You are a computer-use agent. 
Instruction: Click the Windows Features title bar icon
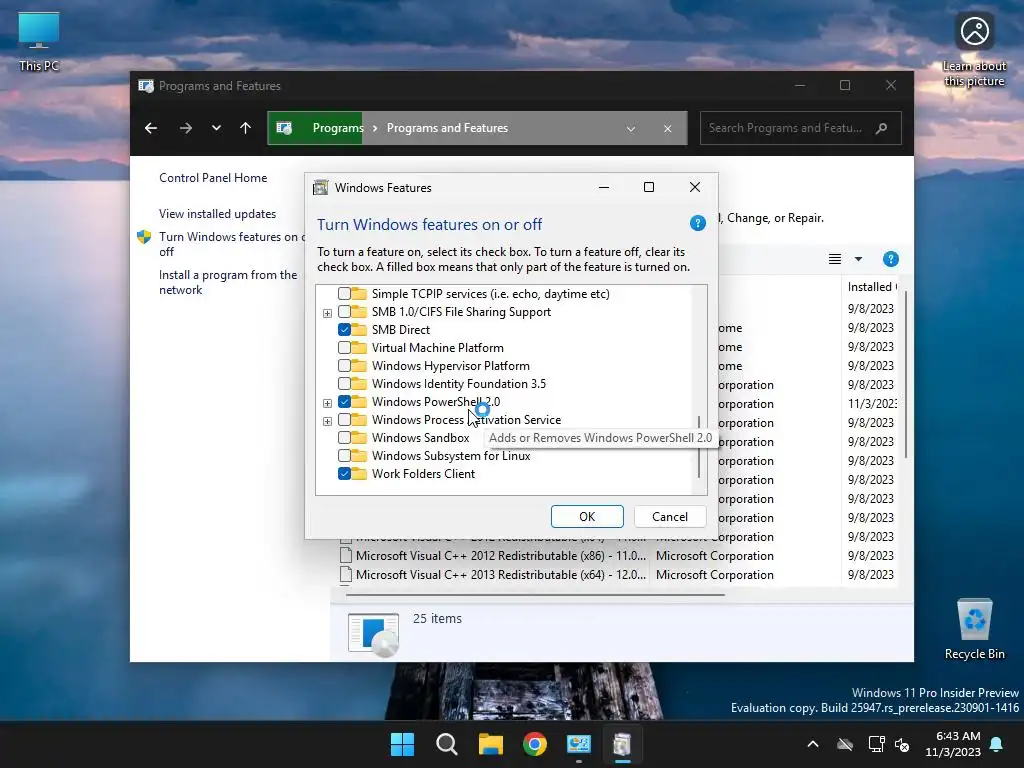coord(321,188)
